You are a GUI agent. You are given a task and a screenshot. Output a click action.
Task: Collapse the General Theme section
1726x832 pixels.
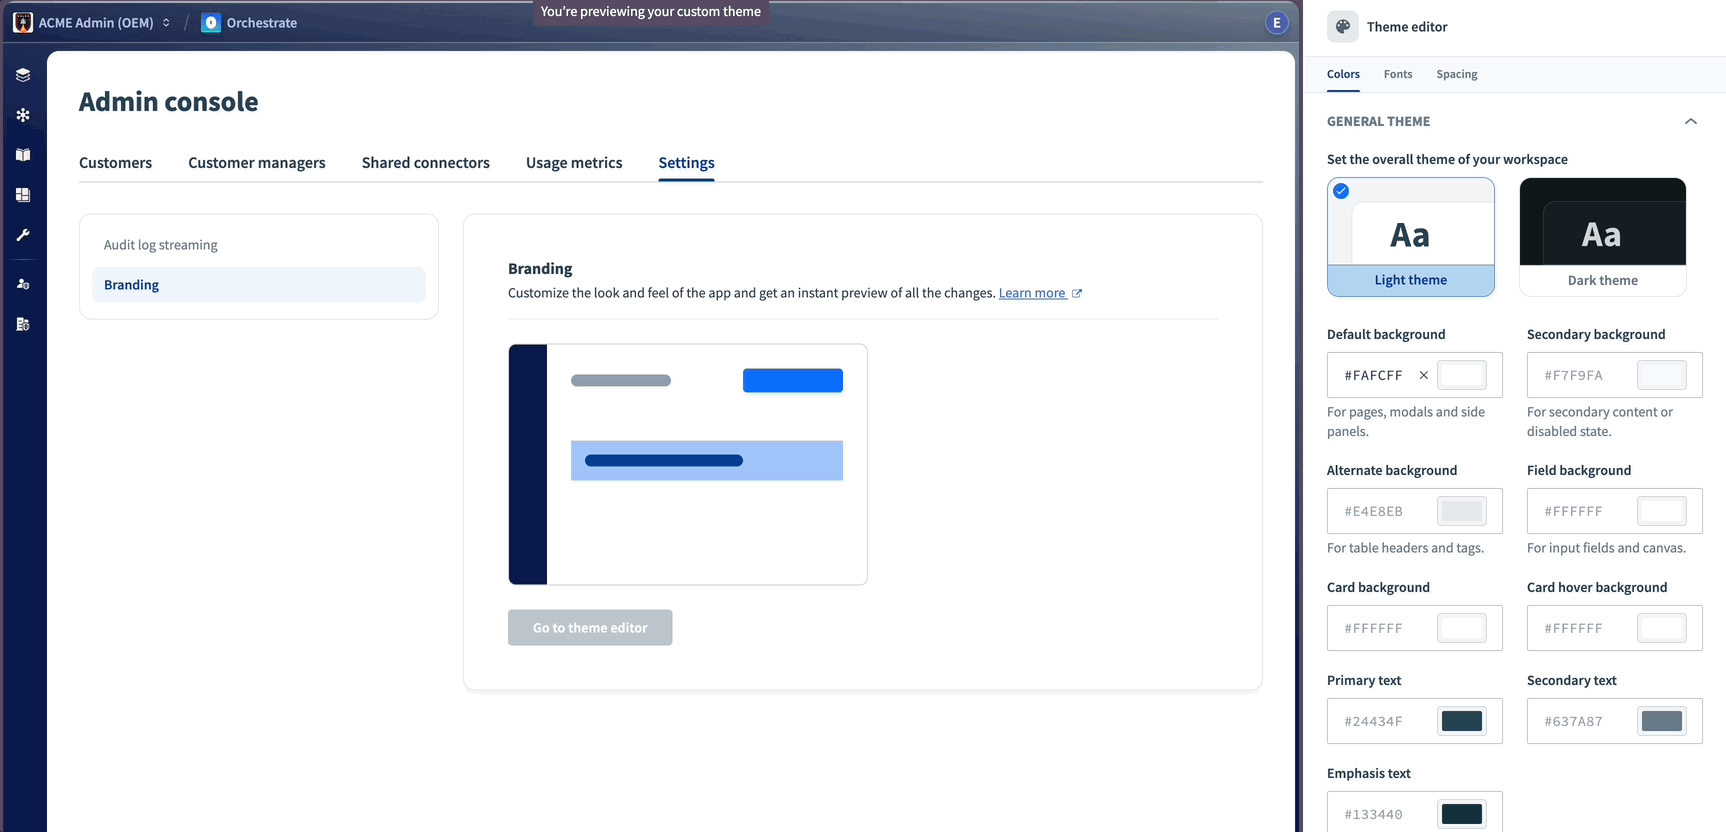(1690, 122)
